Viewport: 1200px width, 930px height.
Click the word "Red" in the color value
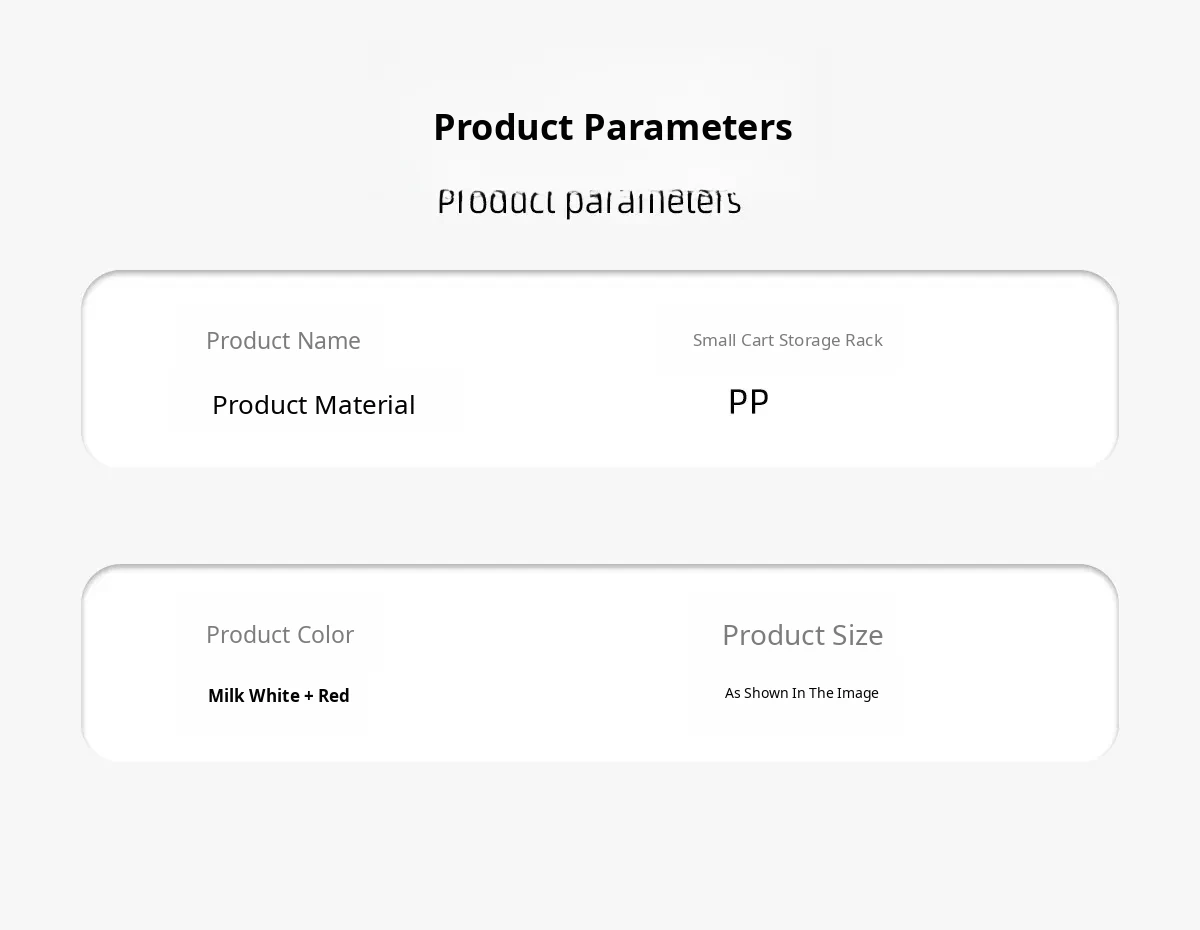(333, 696)
